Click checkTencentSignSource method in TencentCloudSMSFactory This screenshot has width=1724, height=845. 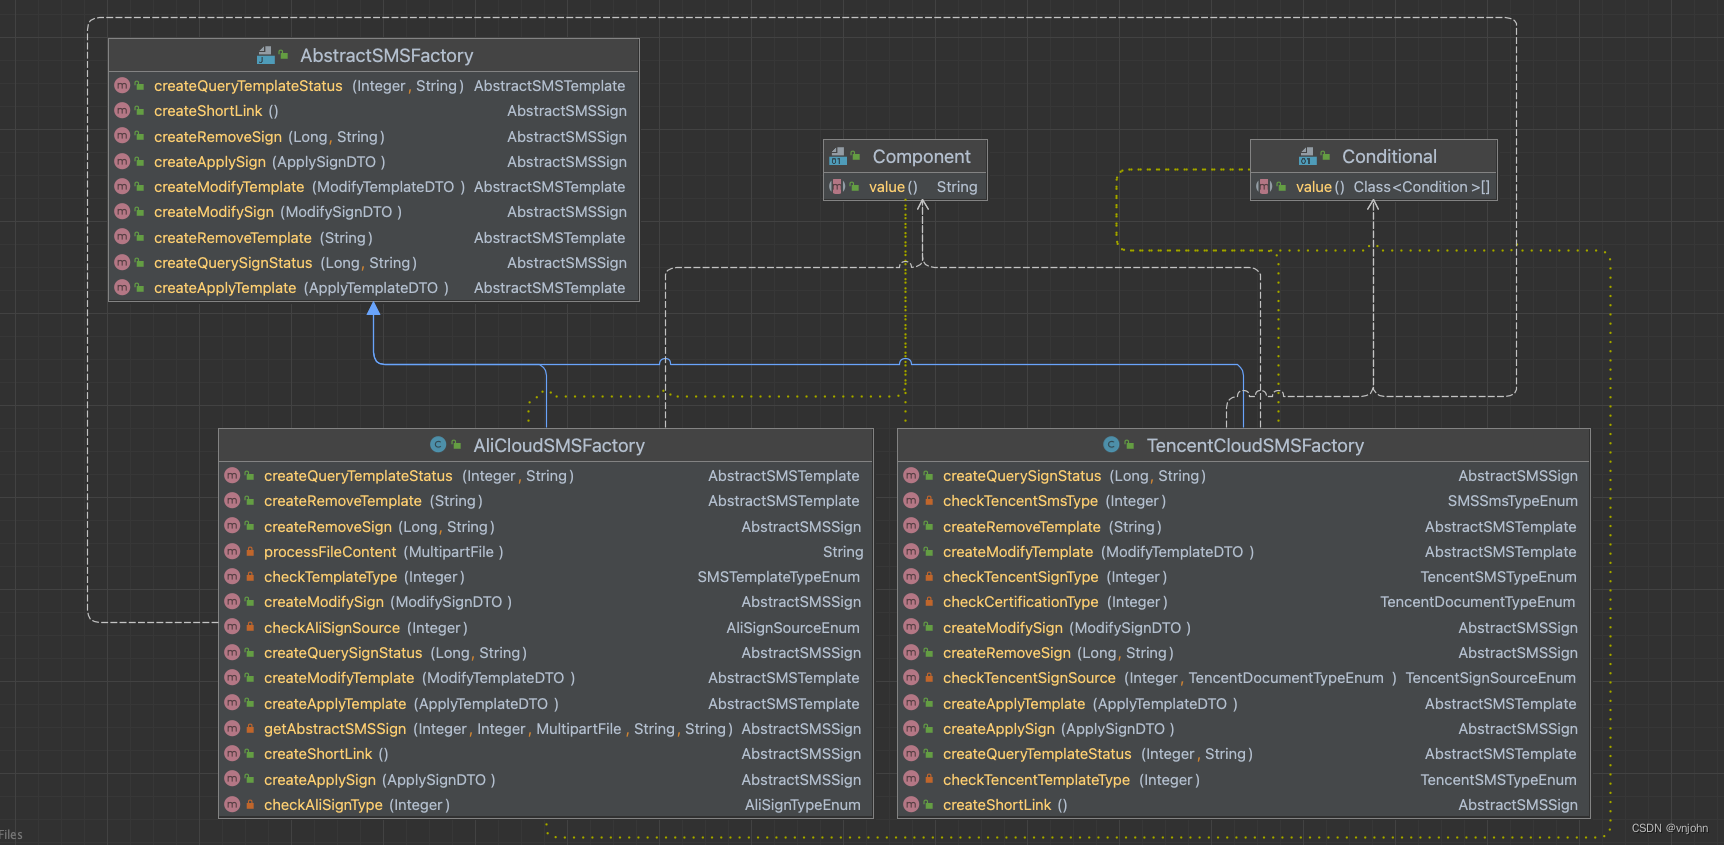1028,678
